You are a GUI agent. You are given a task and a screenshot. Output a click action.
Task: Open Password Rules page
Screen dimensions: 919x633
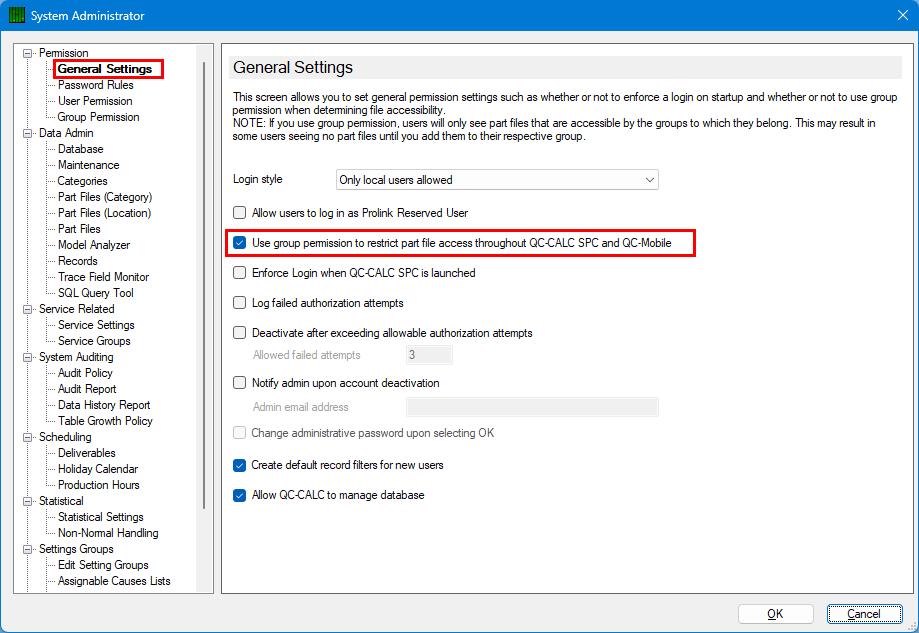pyautogui.click(x=96, y=85)
